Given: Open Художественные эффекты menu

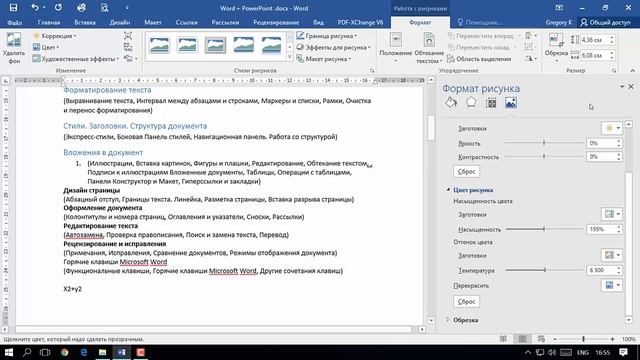Looking at the screenshot, I should pyautogui.click(x=76, y=59).
